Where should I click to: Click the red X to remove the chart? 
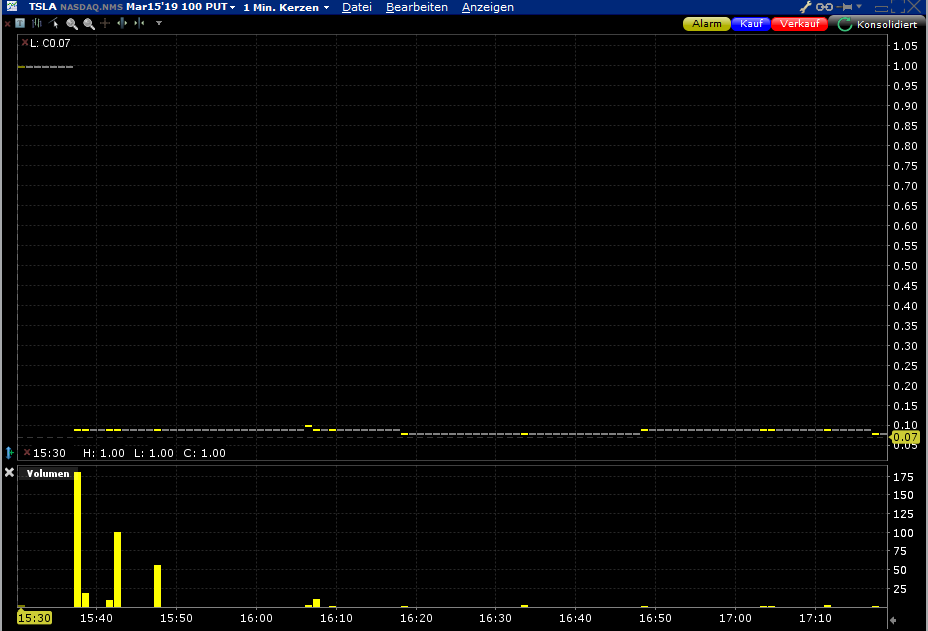(8, 23)
